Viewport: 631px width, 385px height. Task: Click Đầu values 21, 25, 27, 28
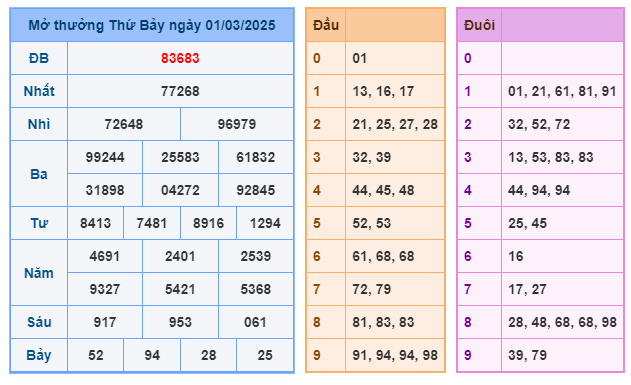[395, 124]
